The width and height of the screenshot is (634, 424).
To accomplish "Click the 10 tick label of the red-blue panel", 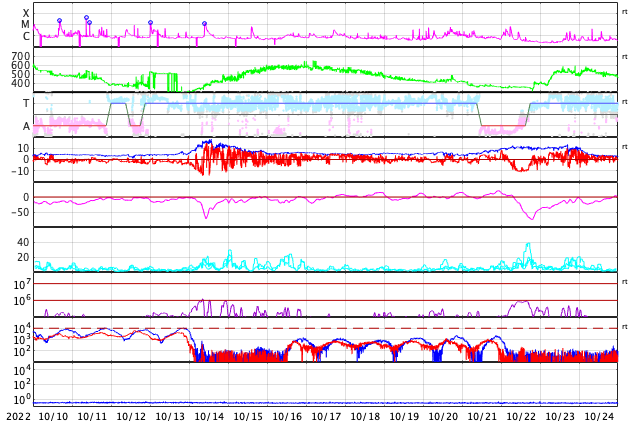I will [23, 148].
